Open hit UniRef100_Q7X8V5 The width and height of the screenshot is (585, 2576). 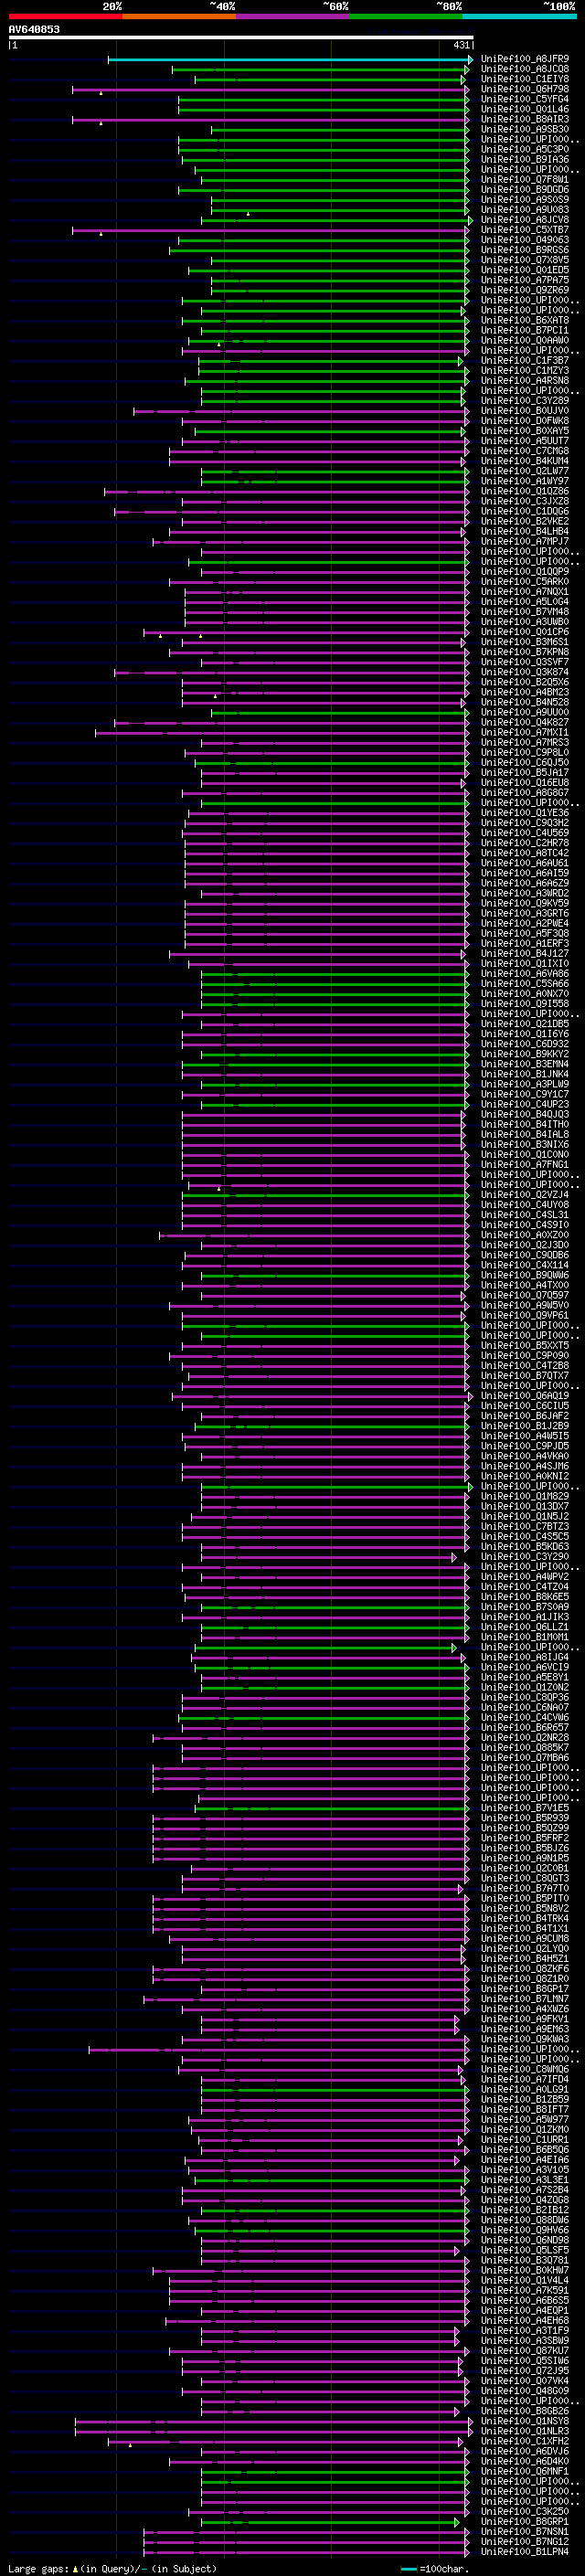point(525,260)
